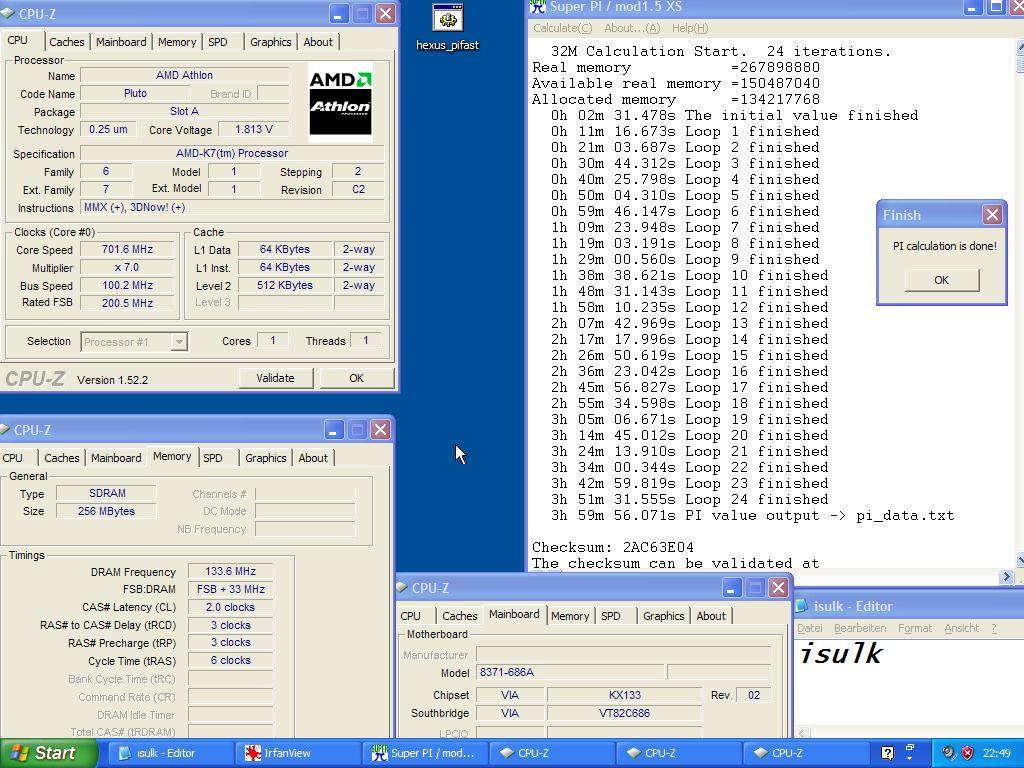Click the first CPU-Z taskbar button

[x=550, y=753]
